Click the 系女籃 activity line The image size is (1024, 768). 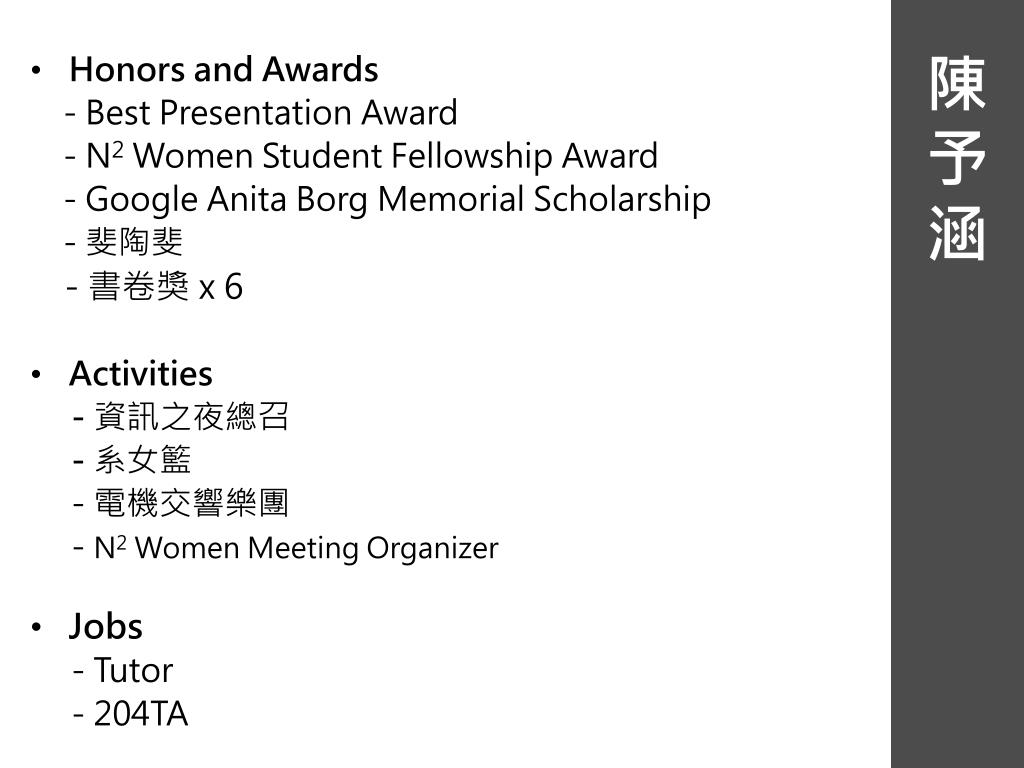pyautogui.click(x=133, y=460)
